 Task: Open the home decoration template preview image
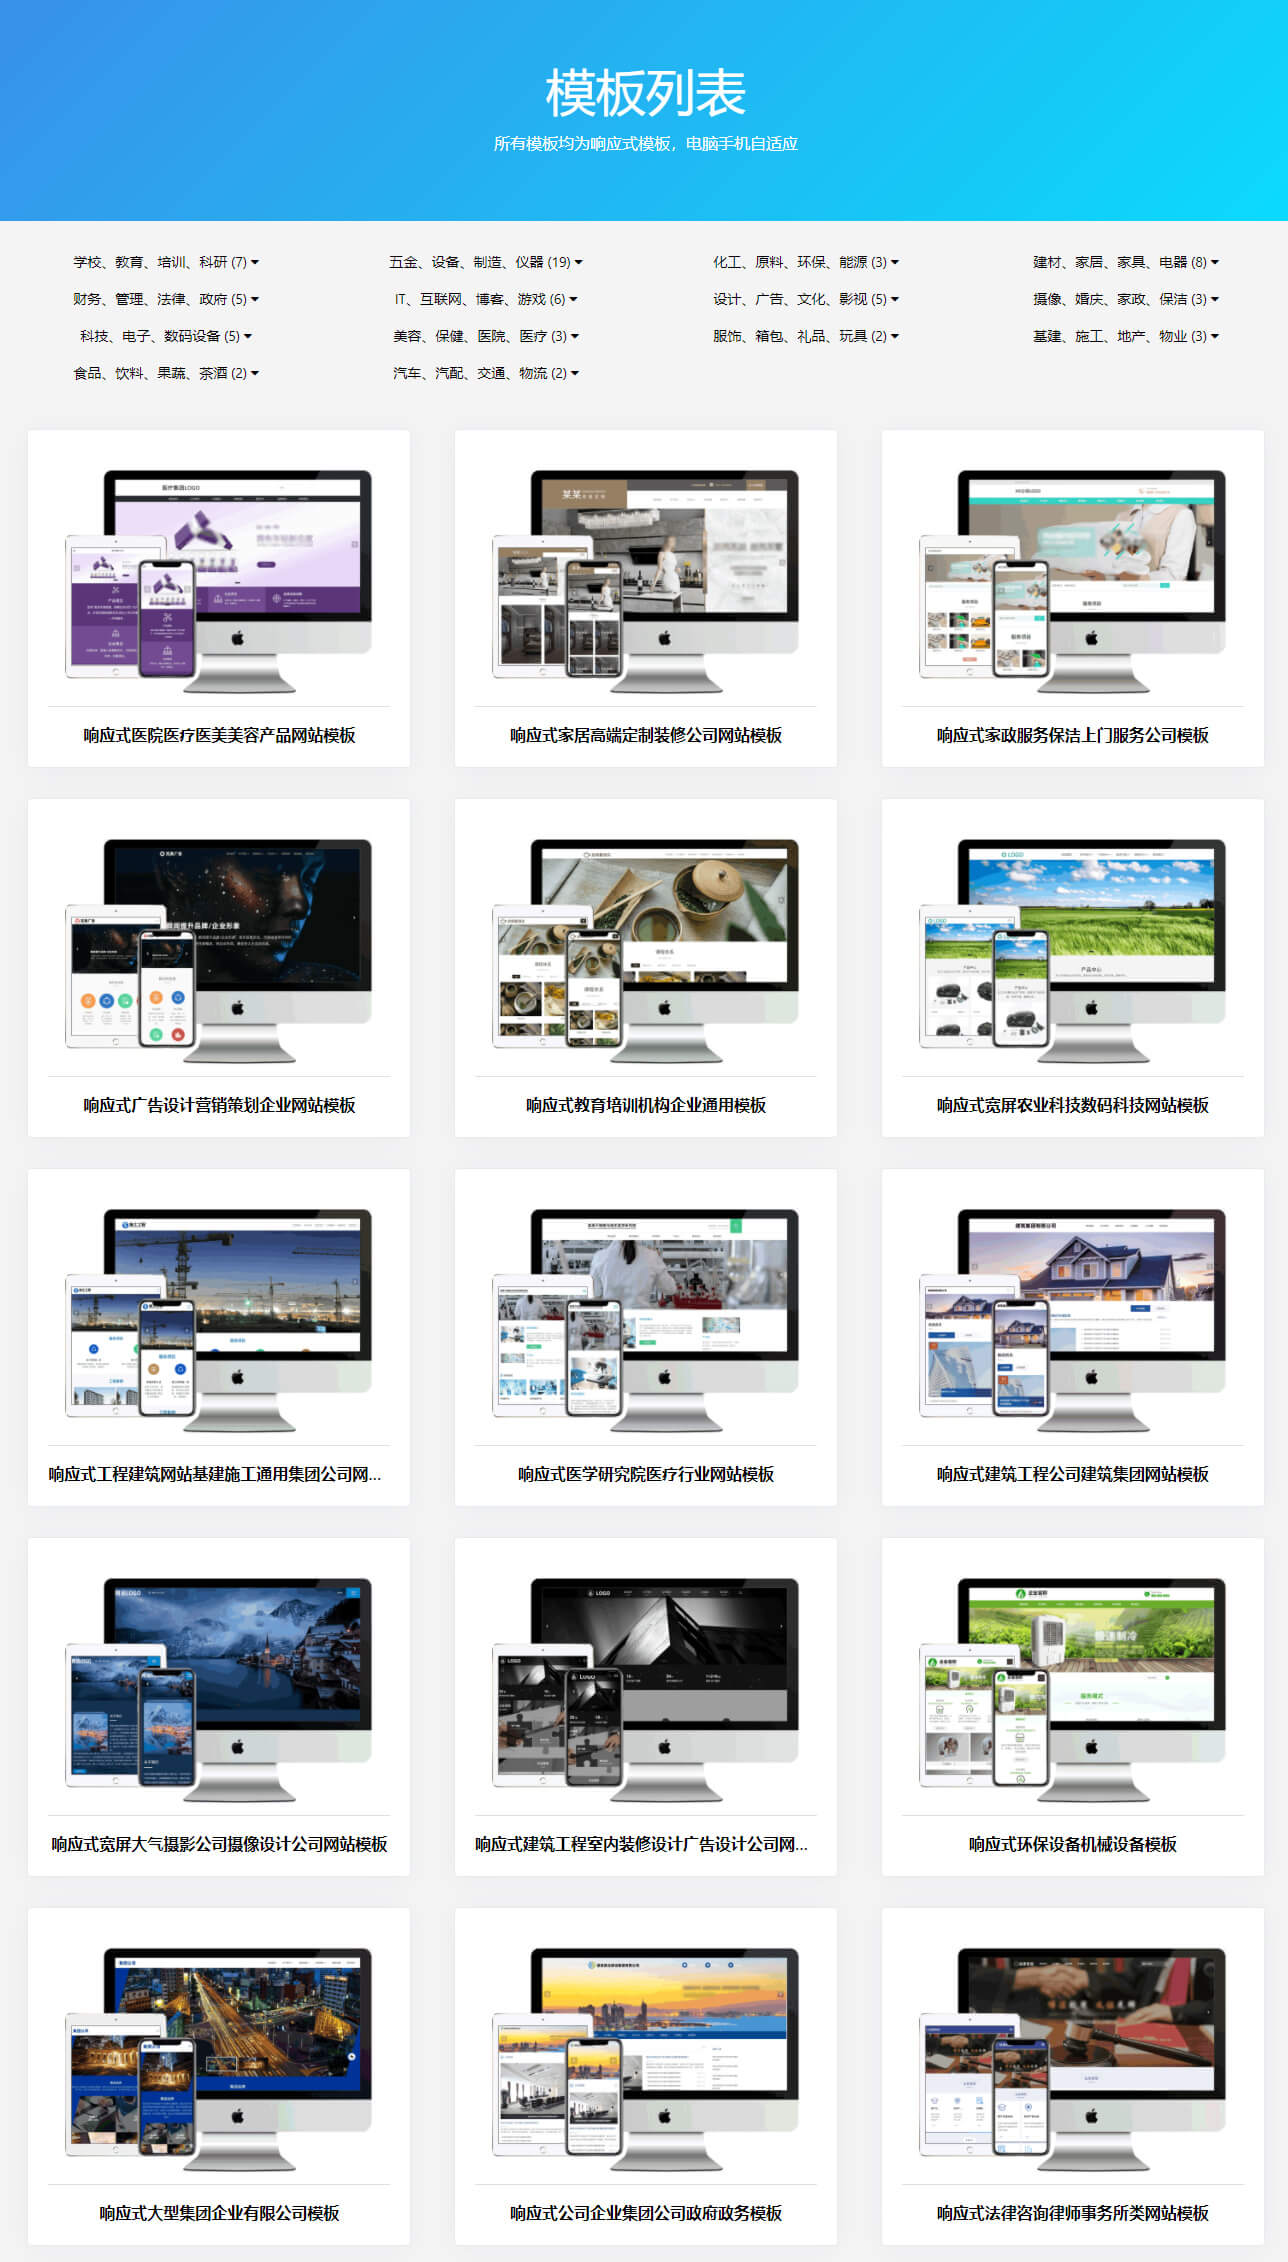point(646,580)
